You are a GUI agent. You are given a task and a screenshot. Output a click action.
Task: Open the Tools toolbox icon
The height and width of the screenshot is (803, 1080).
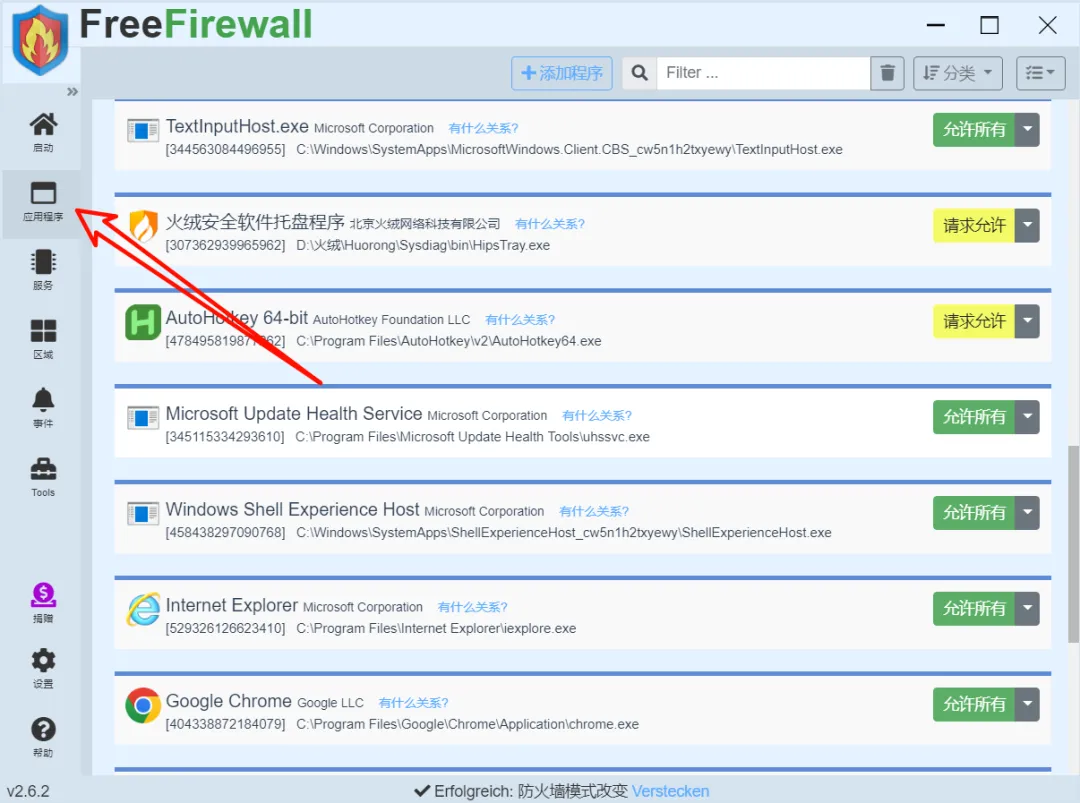tap(43, 477)
